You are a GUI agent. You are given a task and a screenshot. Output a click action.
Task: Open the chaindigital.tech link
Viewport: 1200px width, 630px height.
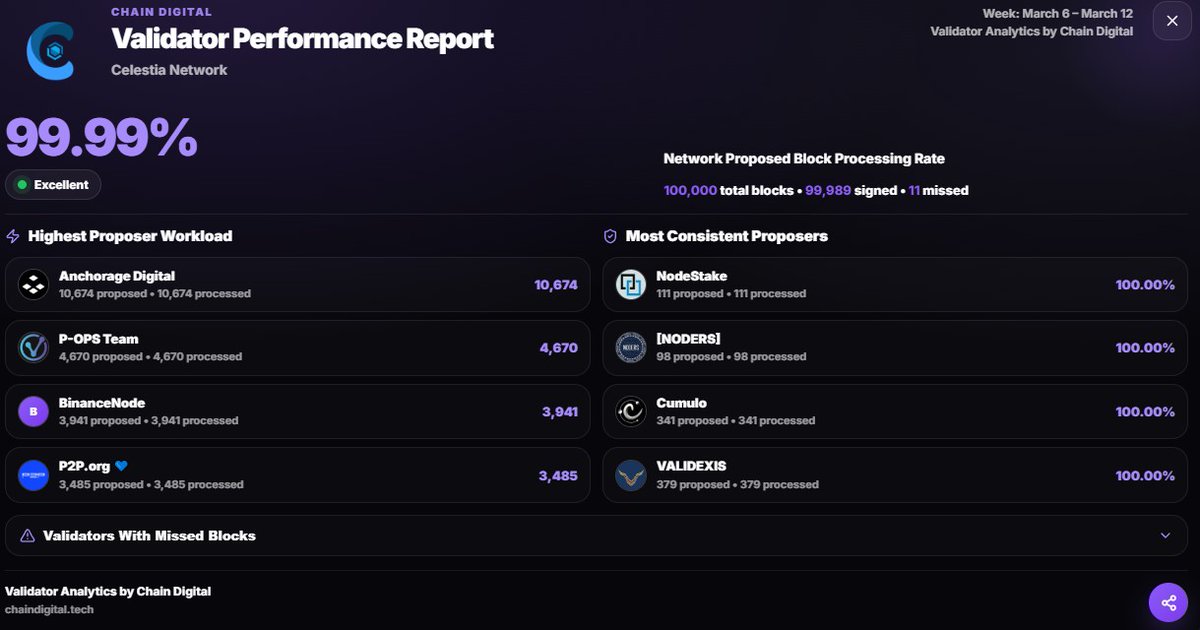(x=49, y=609)
